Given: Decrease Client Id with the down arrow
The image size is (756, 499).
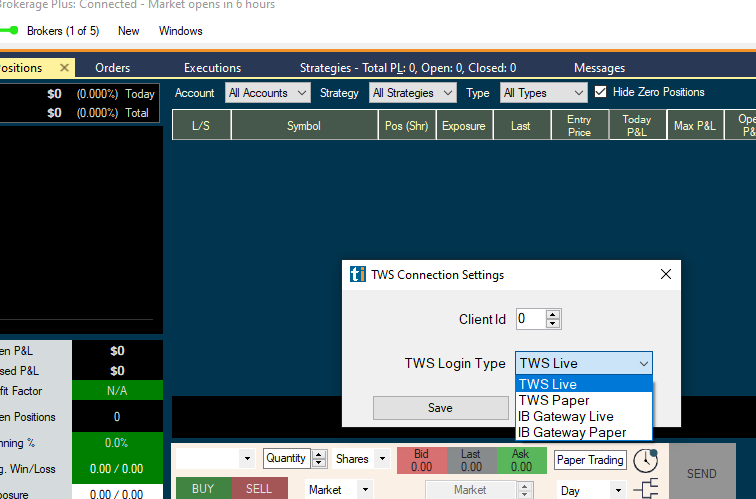Looking at the screenshot, I should 553,324.
